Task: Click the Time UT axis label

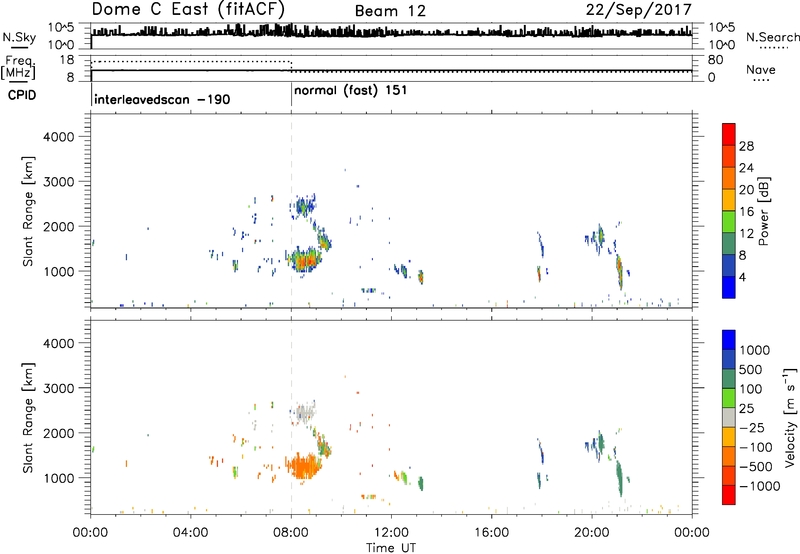Action: [x=391, y=548]
